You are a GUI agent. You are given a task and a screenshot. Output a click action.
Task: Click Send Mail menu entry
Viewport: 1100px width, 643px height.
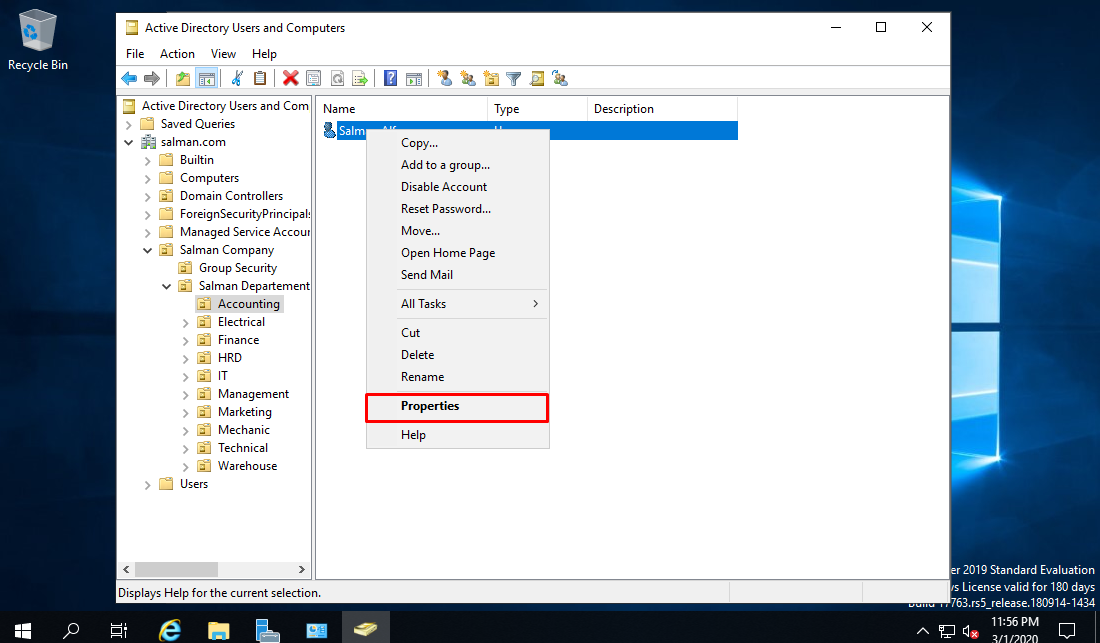pos(457,275)
